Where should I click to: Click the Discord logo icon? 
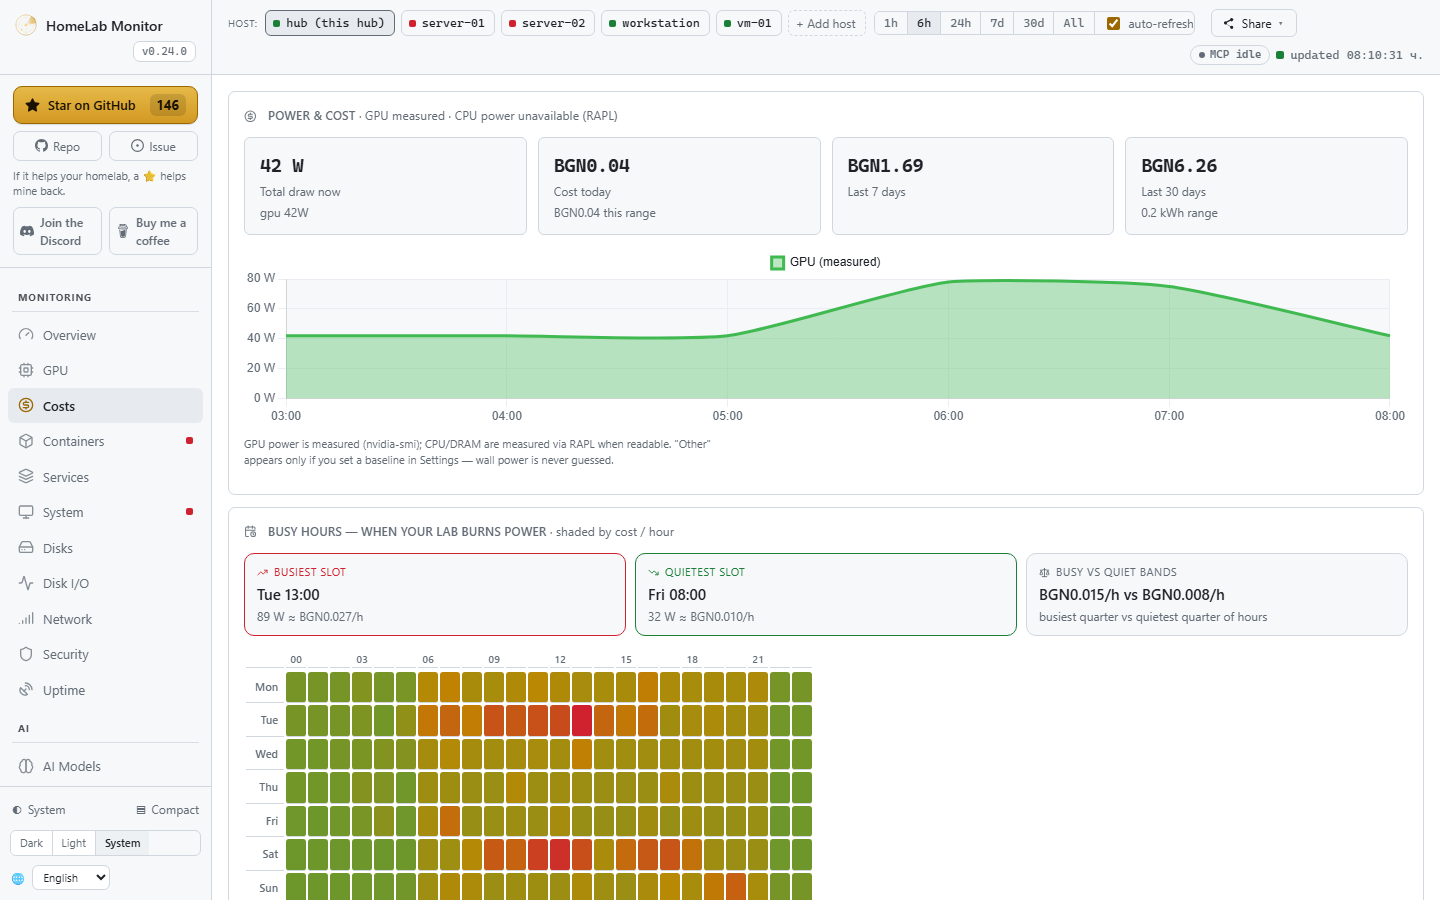coord(27,231)
